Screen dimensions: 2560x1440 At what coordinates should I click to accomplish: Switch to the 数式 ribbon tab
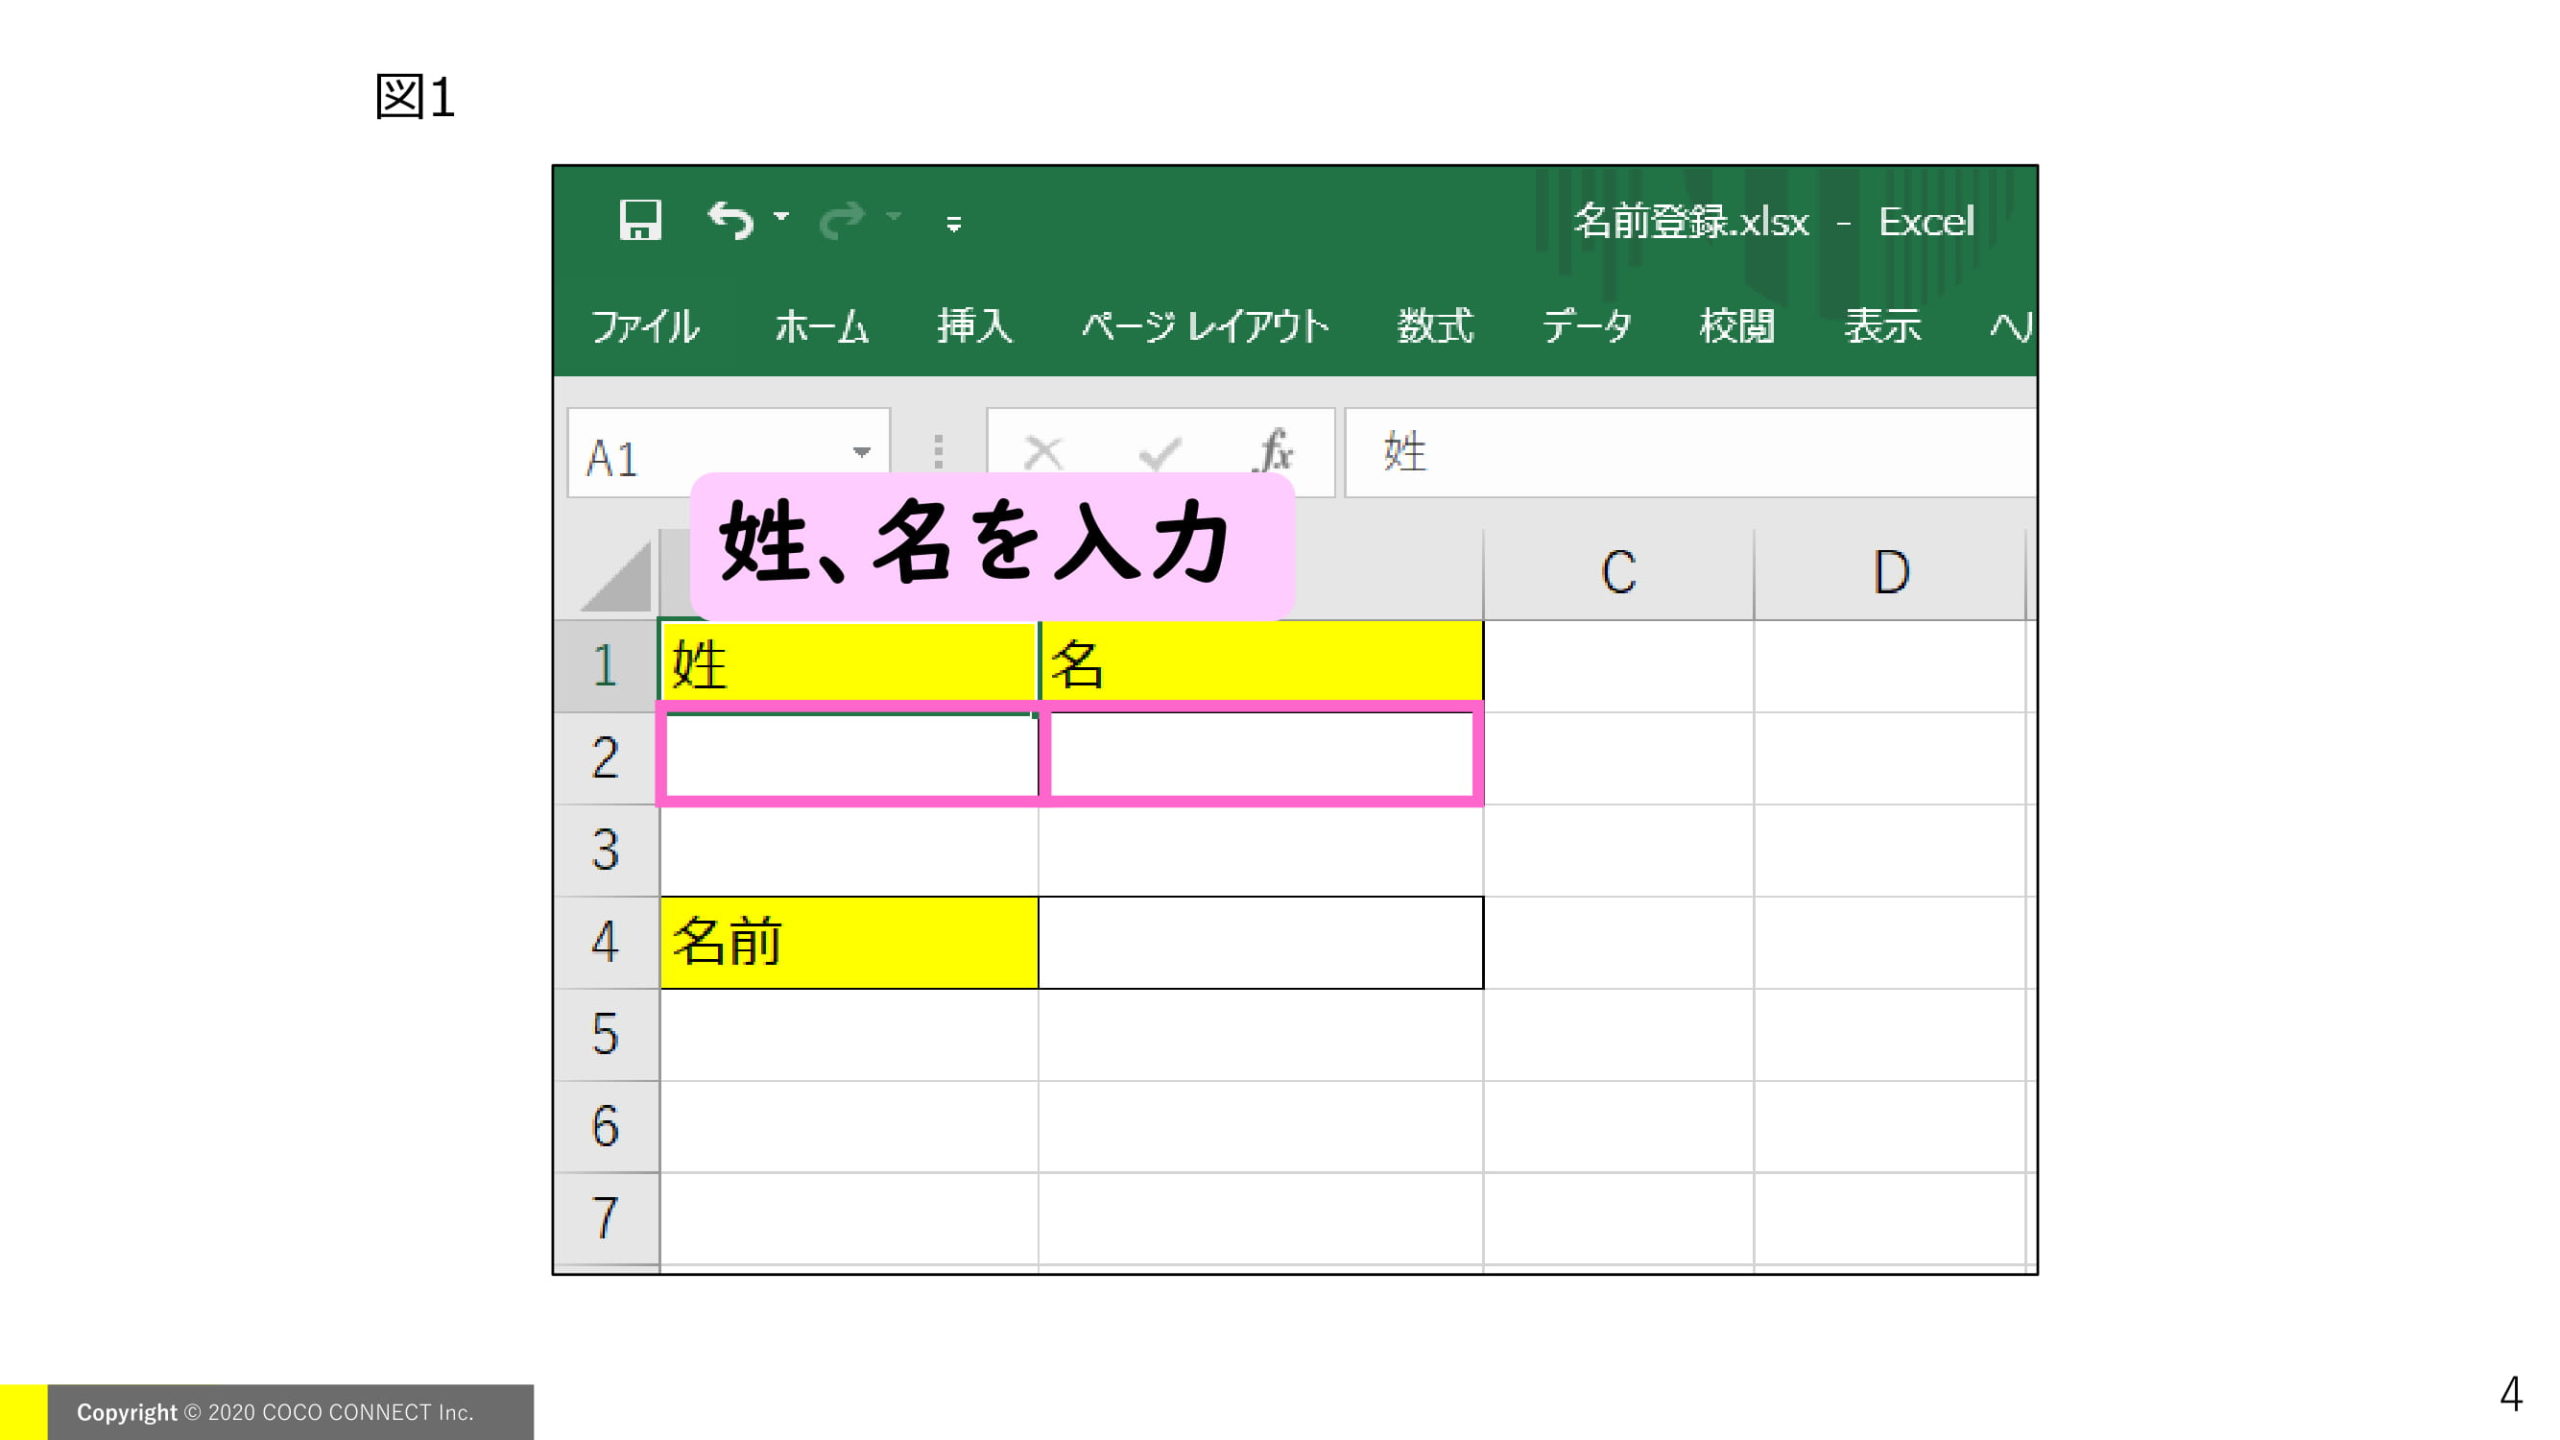(1435, 326)
